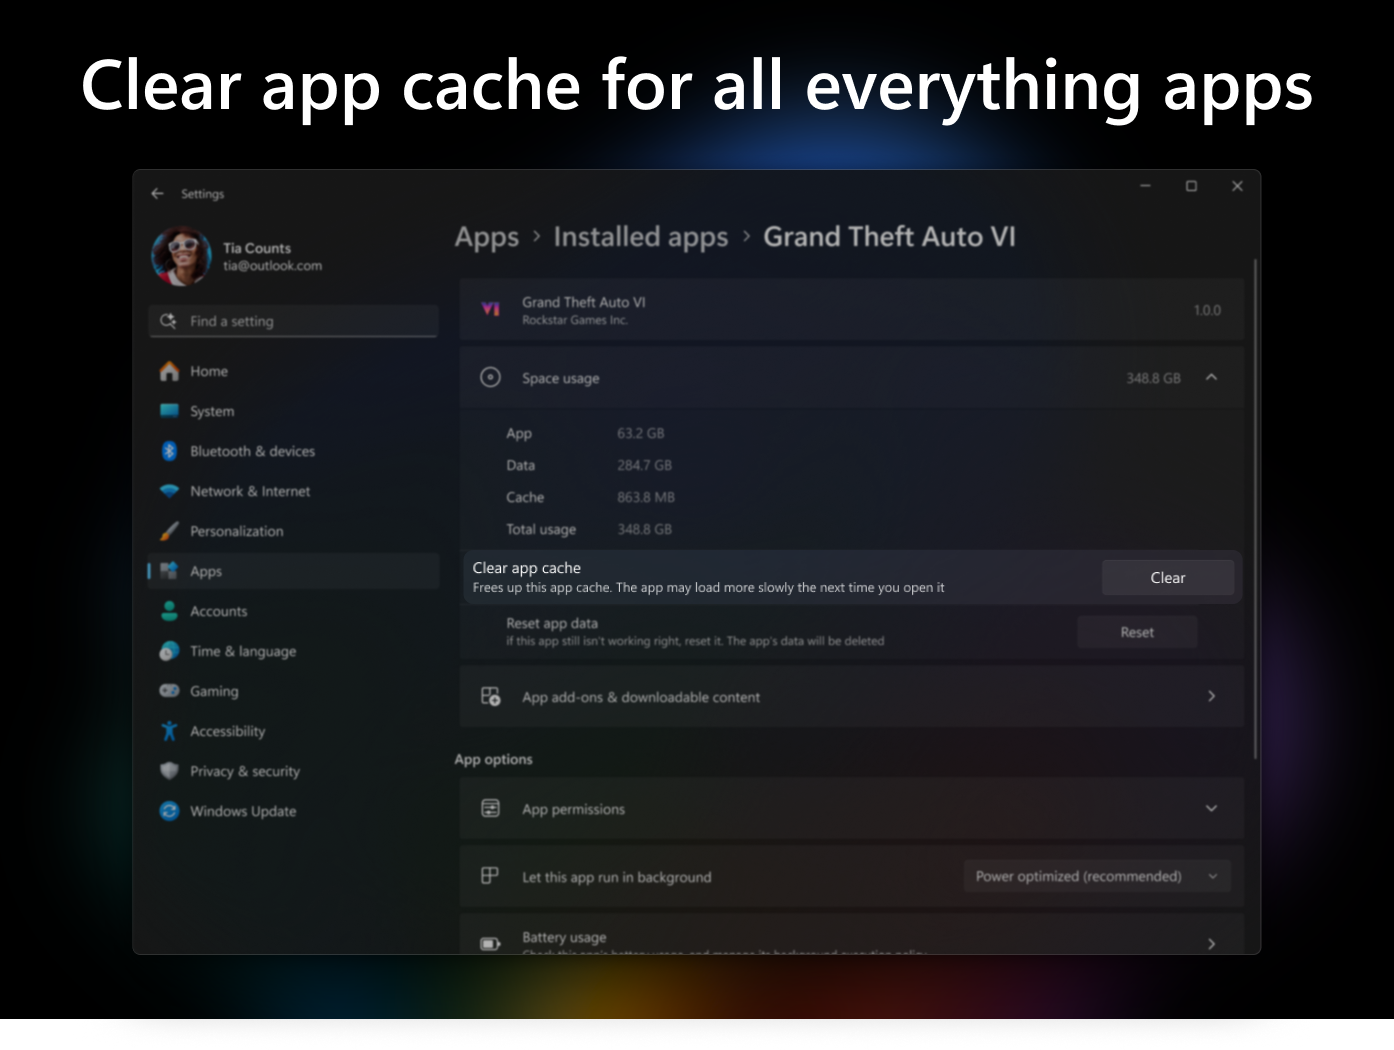Click Tia Counts profile picture
Image resolution: width=1394 pixels, height=1050 pixels.
[x=181, y=257]
